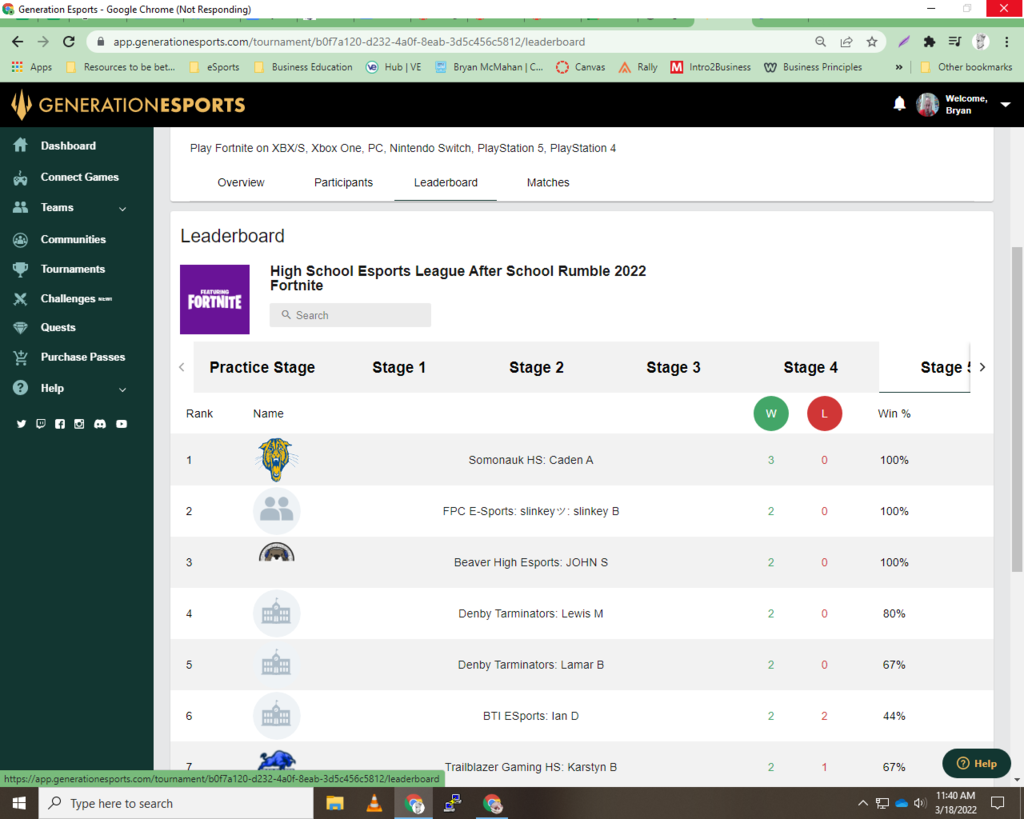Switch to the Participants tab
The image size is (1024, 819).
click(344, 183)
